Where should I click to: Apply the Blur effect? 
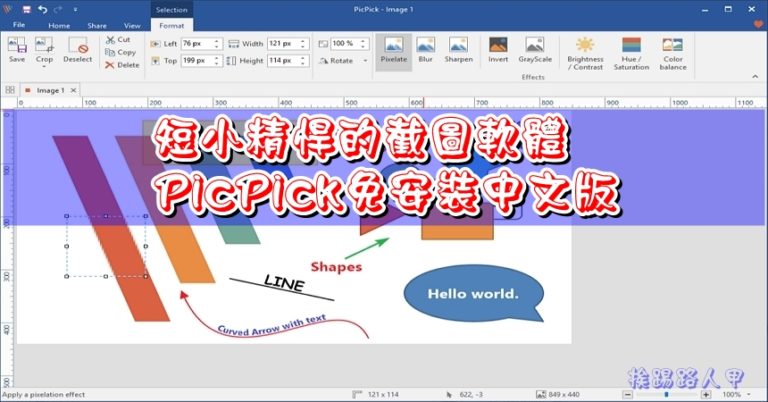(x=426, y=50)
